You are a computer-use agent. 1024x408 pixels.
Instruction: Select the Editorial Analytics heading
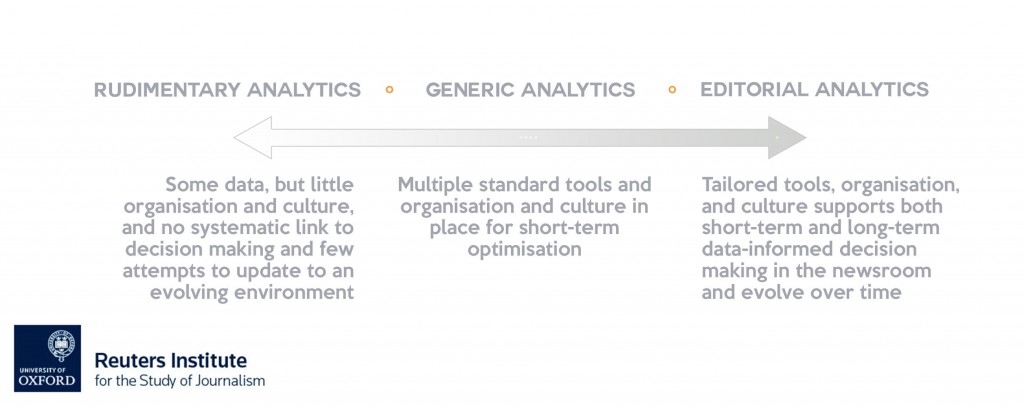point(814,90)
